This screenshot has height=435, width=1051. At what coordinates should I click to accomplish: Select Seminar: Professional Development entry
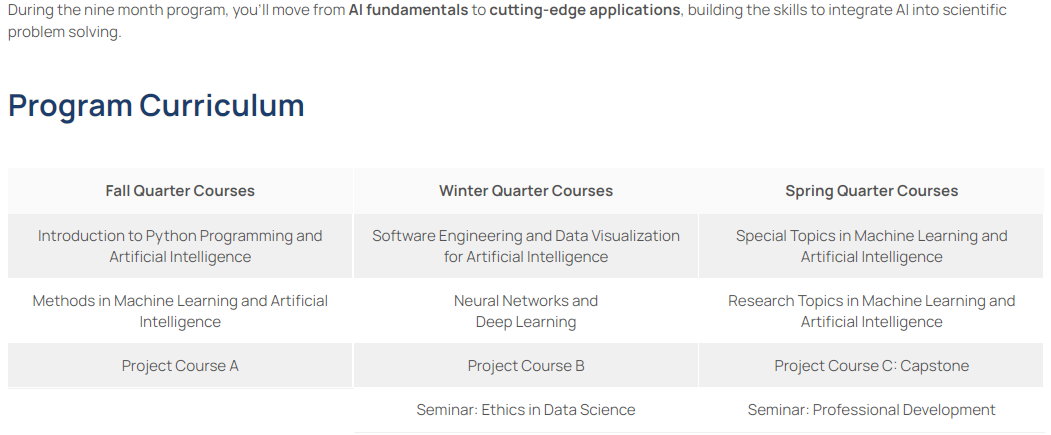pyautogui.click(x=871, y=410)
